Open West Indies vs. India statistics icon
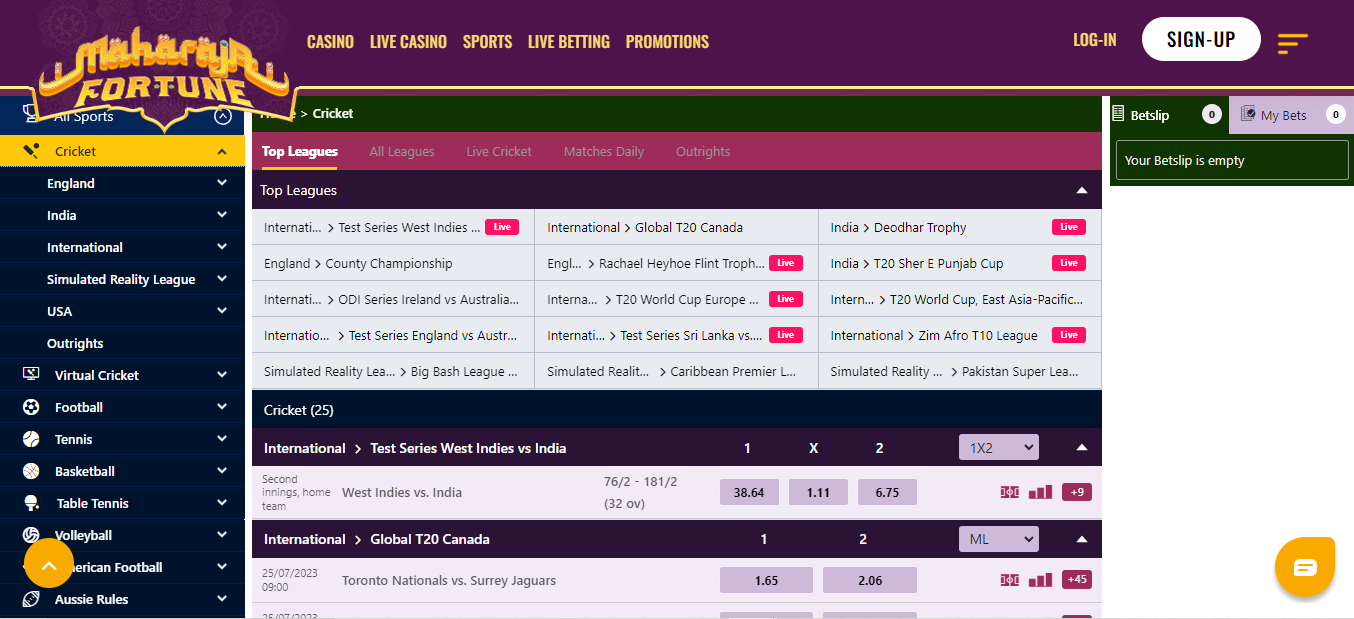This screenshot has height=619, width=1354. pyautogui.click(x=1040, y=492)
